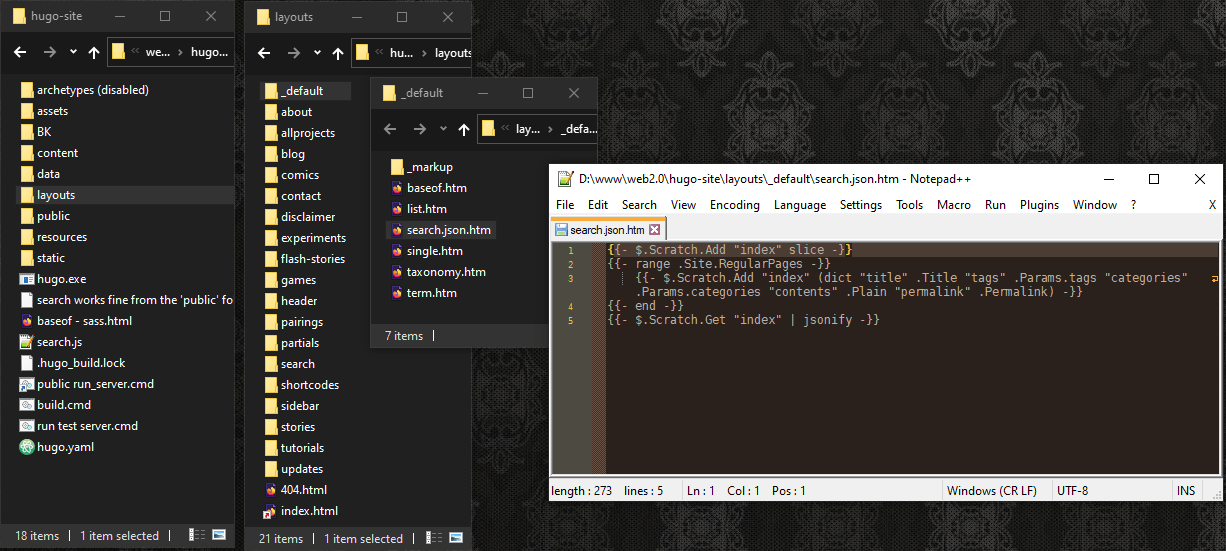Click the 404.html file icon
The height and width of the screenshot is (551, 1226).
click(x=271, y=490)
